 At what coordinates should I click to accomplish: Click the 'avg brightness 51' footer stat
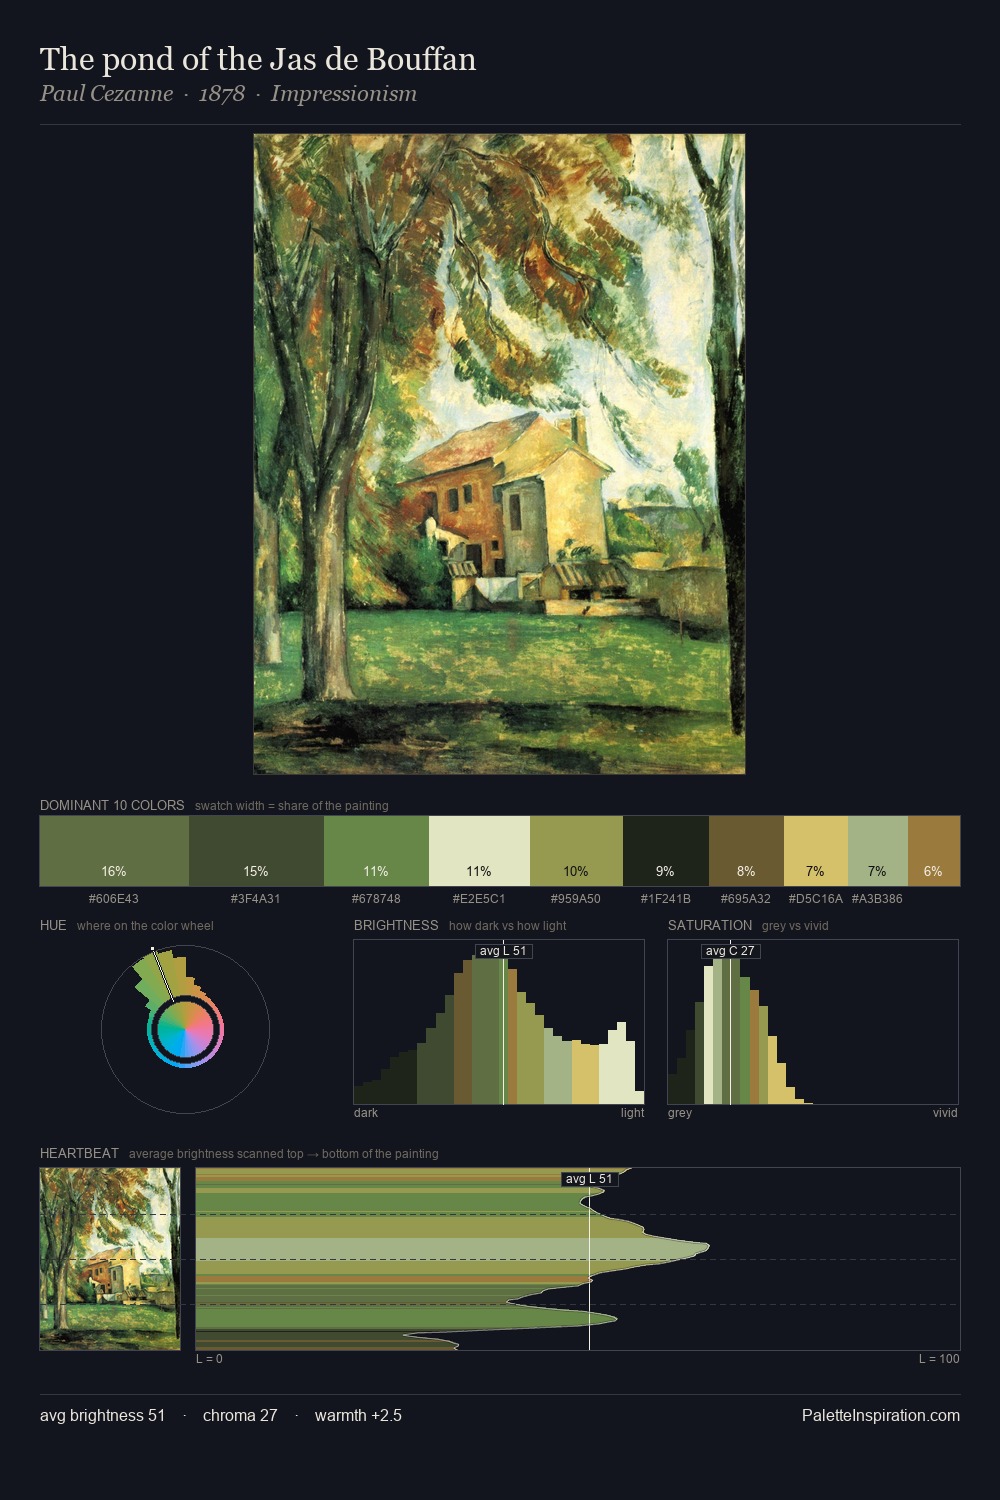click(x=103, y=1415)
